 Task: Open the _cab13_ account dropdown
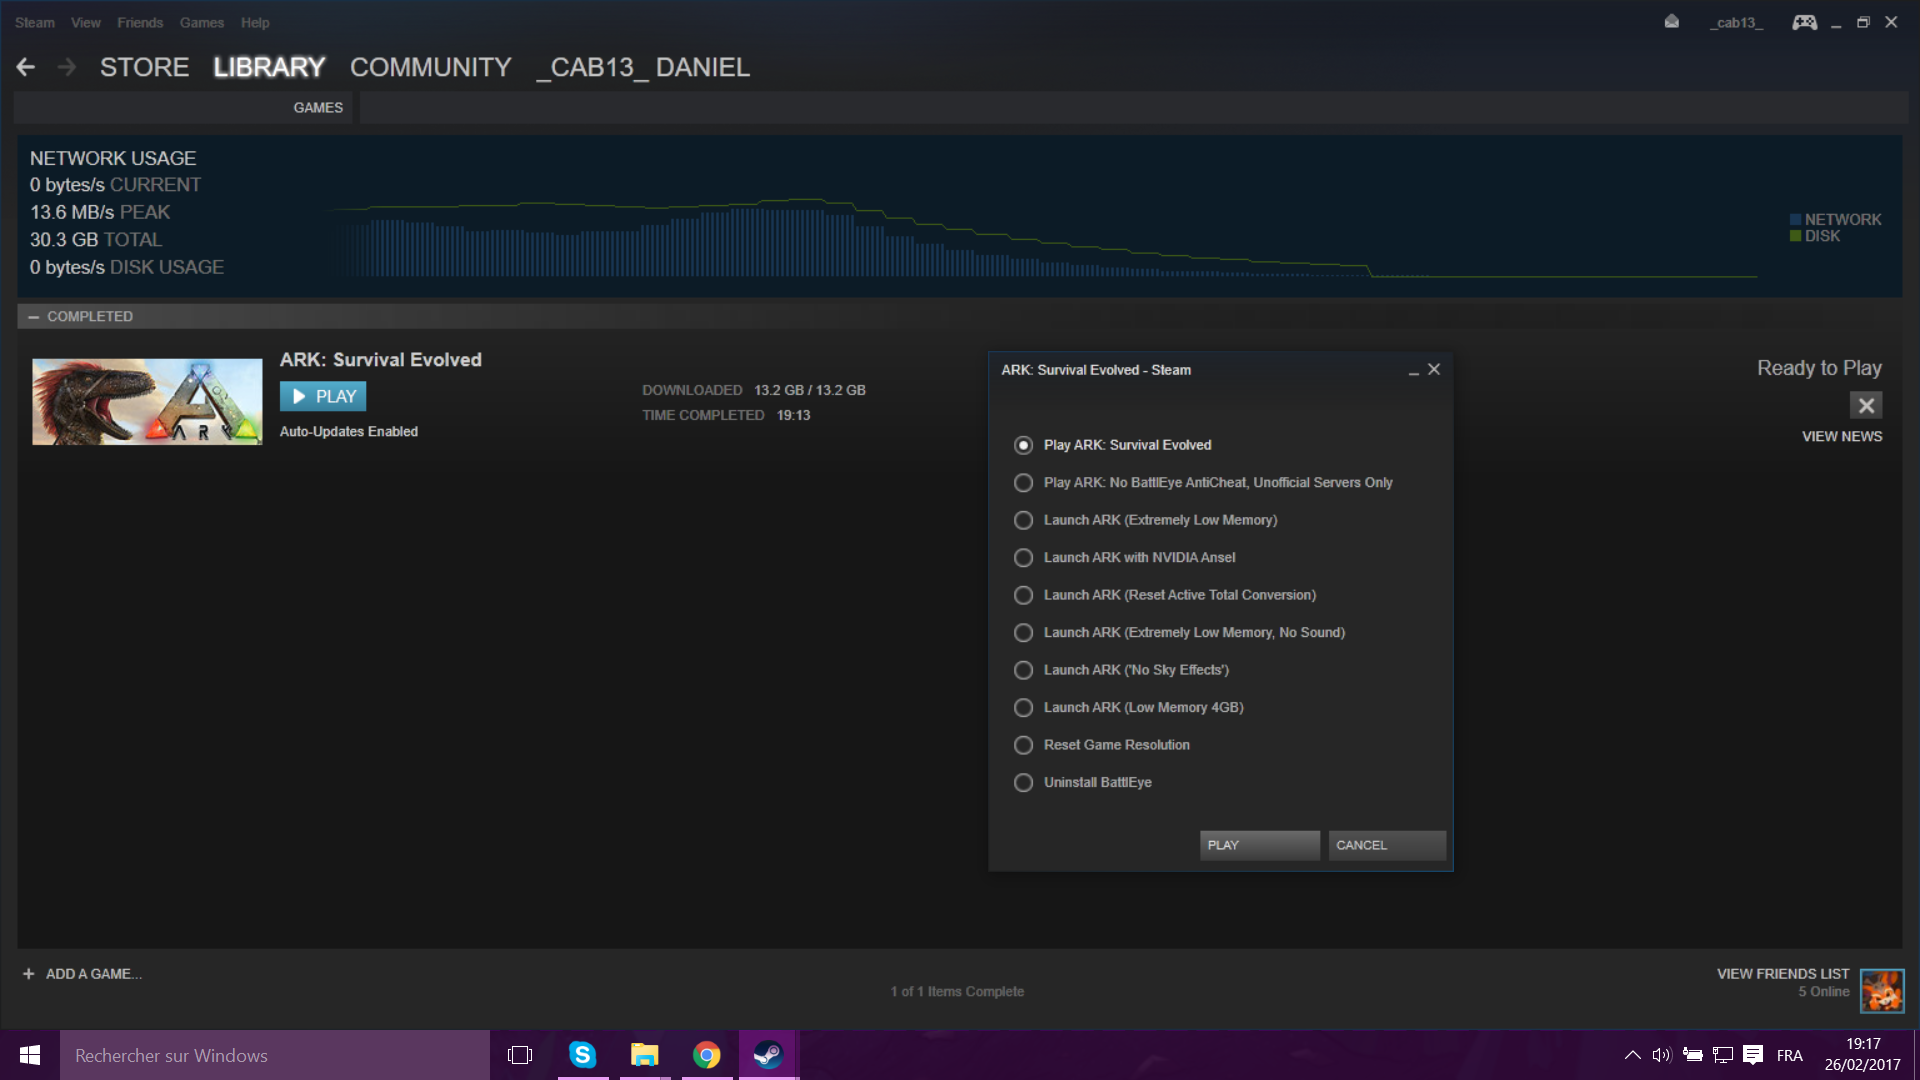point(1736,22)
